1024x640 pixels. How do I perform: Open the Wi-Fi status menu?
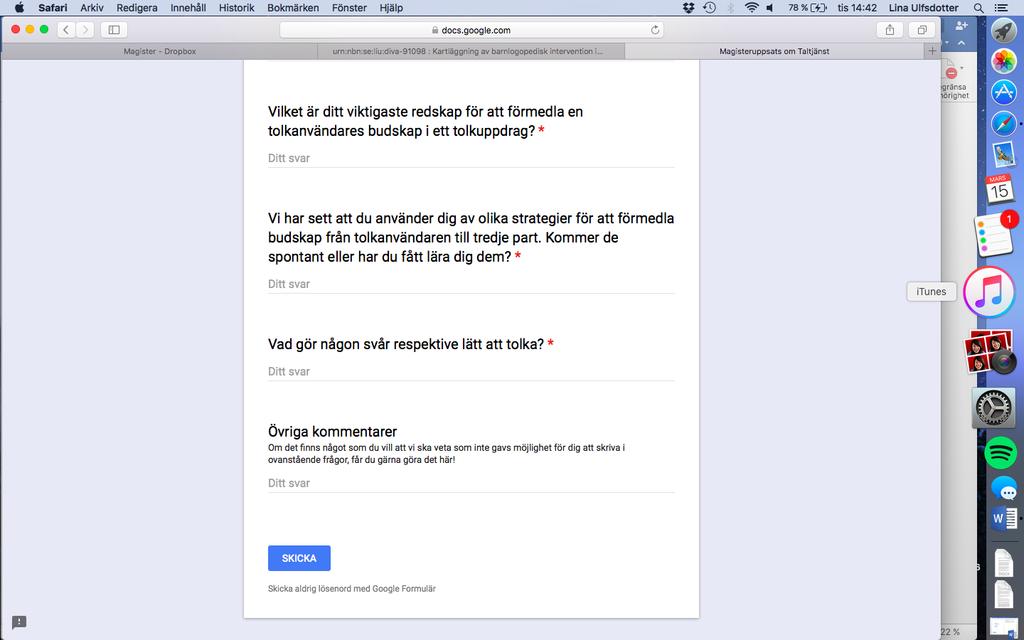click(x=752, y=8)
